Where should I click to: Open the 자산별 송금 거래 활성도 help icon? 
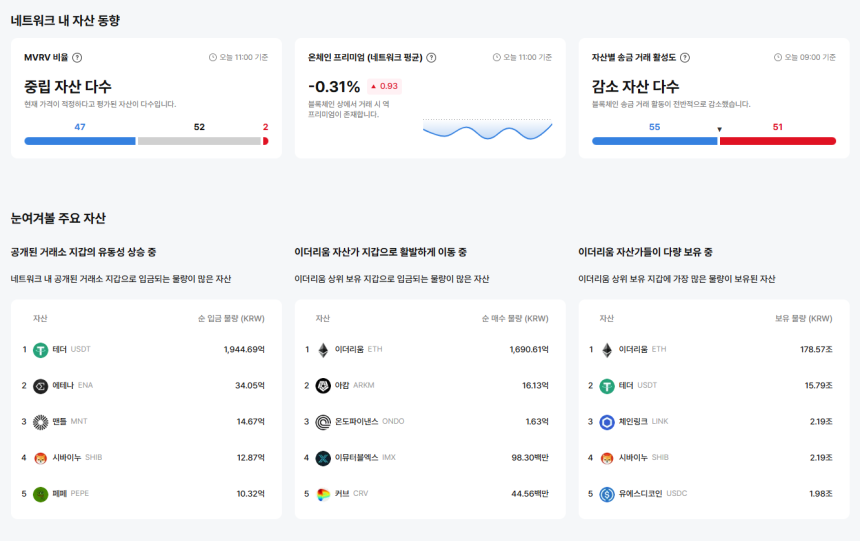pyautogui.click(x=685, y=58)
